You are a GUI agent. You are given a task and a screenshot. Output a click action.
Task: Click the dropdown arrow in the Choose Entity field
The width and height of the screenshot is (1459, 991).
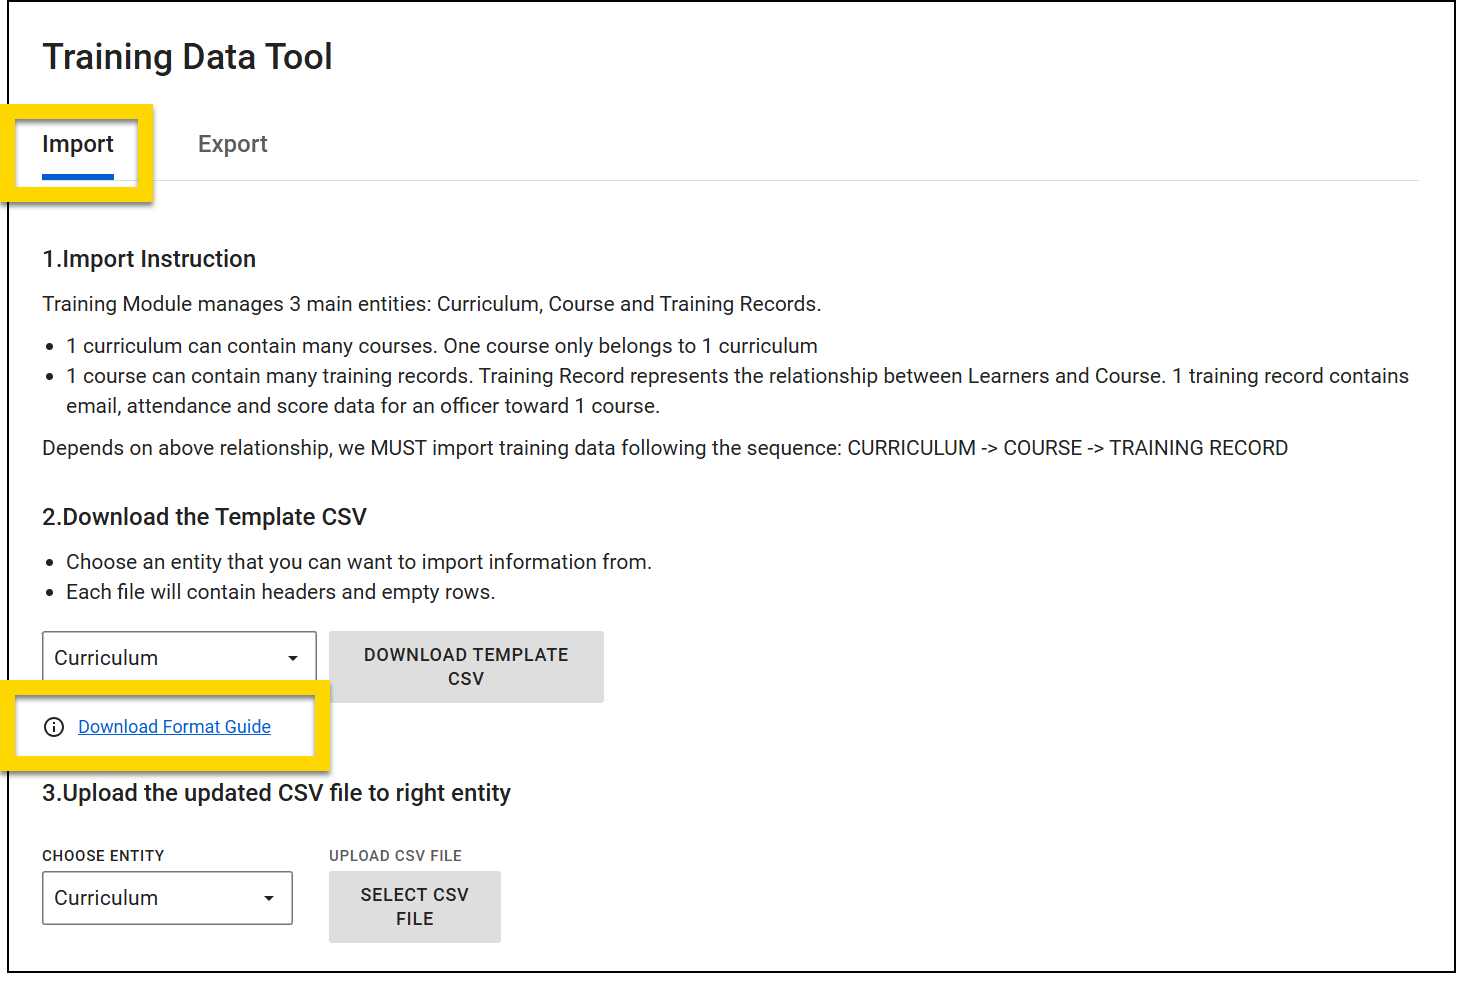tap(268, 898)
